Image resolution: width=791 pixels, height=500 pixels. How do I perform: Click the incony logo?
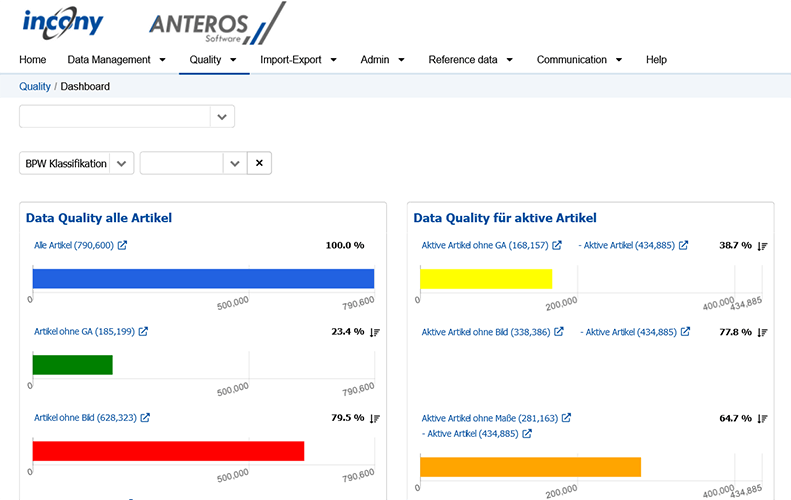[63, 23]
